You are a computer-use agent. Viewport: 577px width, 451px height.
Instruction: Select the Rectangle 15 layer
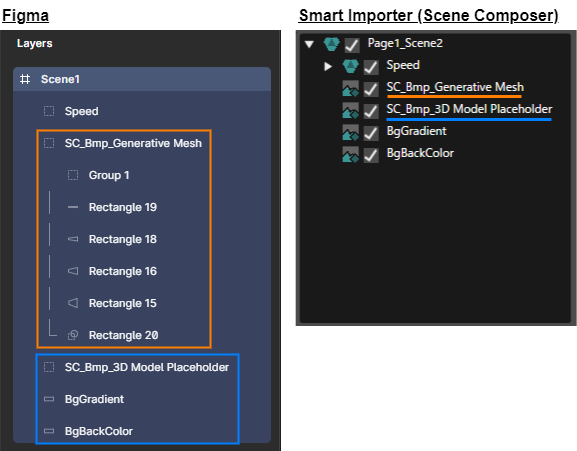pyautogui.click(x=123, y=303)
